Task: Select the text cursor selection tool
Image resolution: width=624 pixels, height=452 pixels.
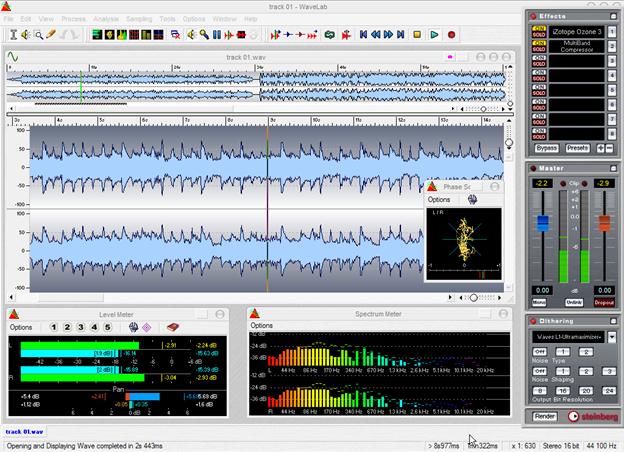Action: click(14, 34)
